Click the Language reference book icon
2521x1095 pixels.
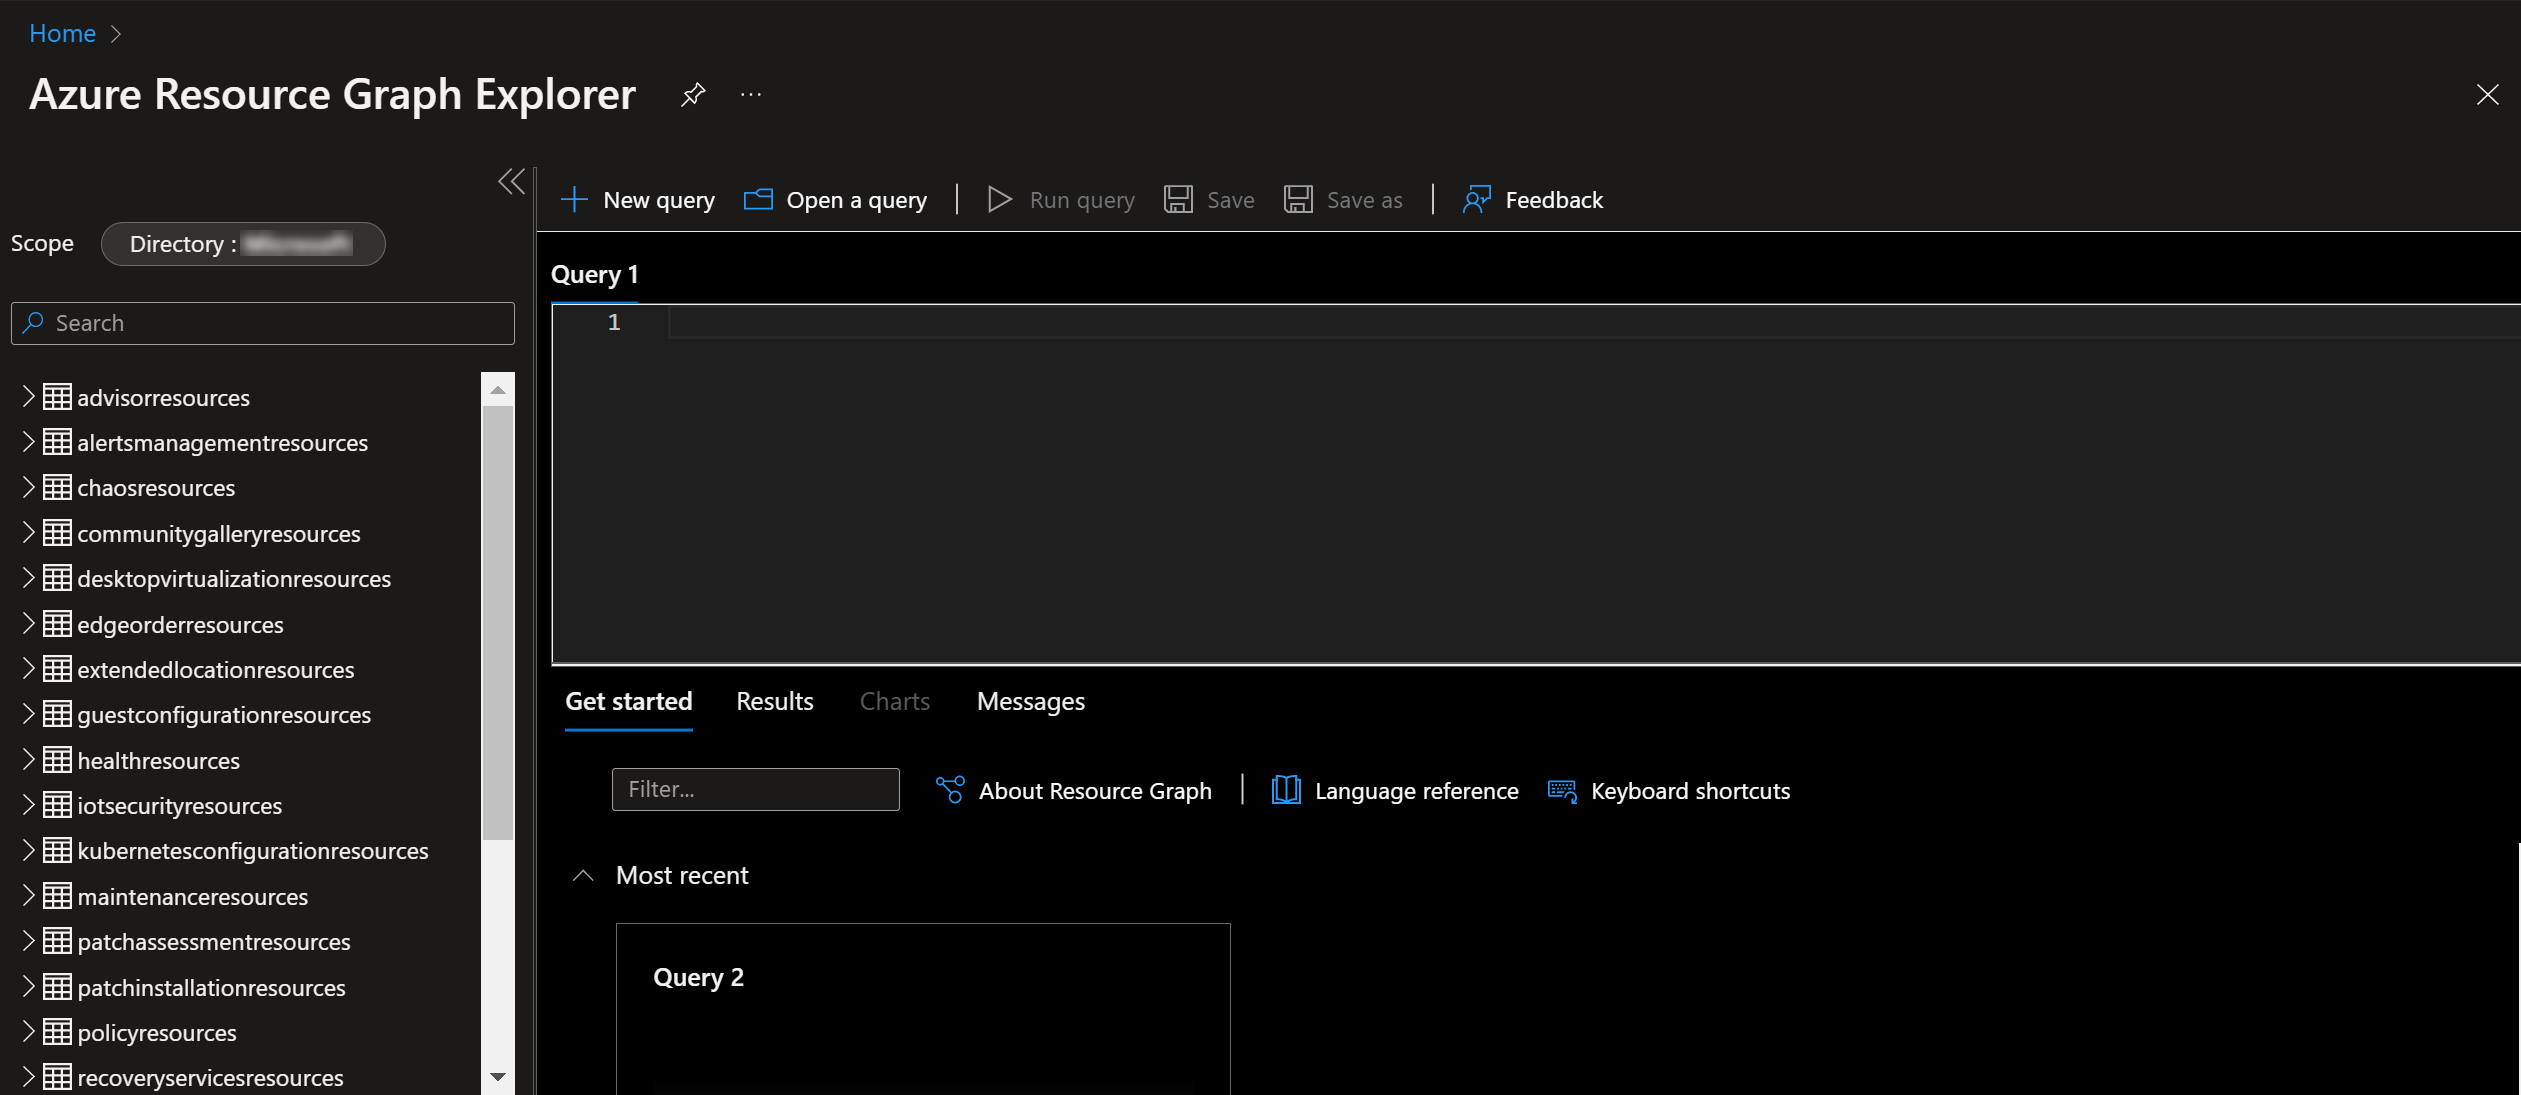tap(1286, 790)
